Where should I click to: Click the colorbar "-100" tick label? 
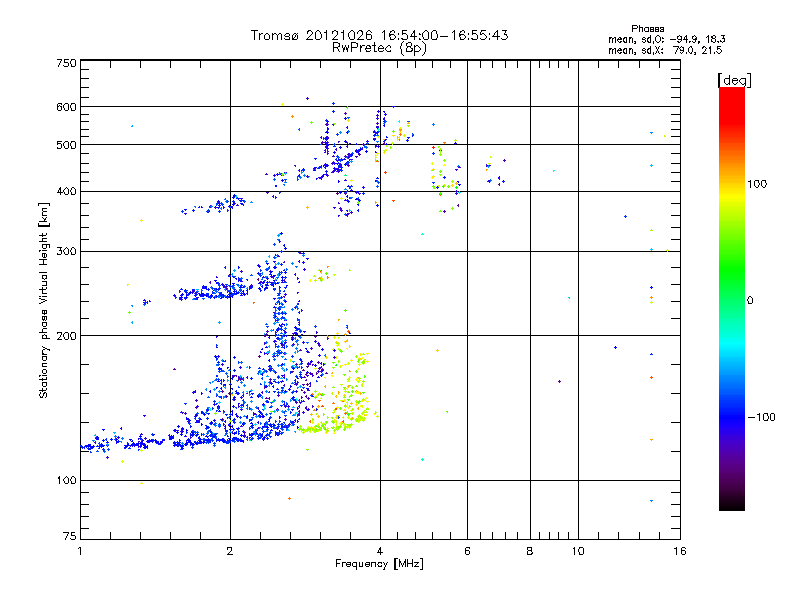(761, 417)
